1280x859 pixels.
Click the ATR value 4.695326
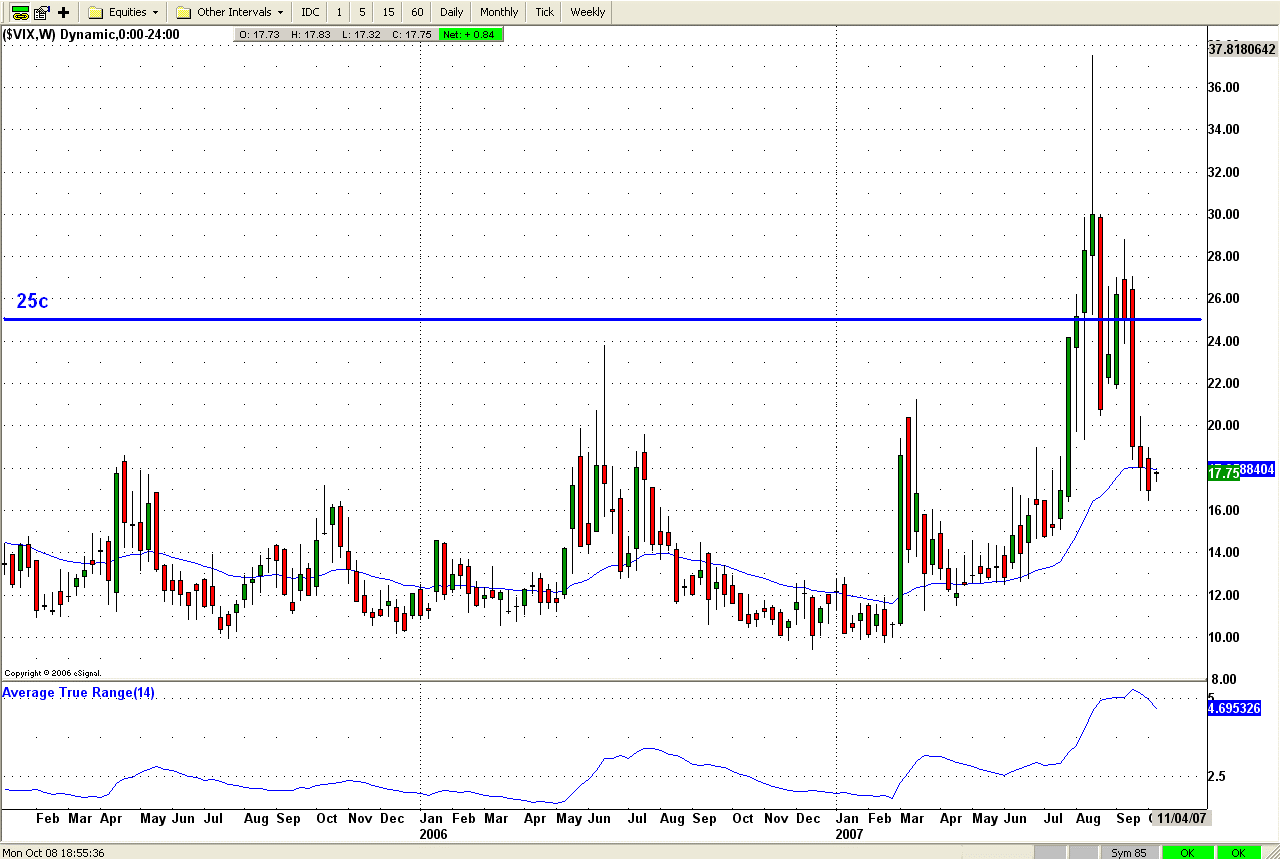(x=1234, y=708)
